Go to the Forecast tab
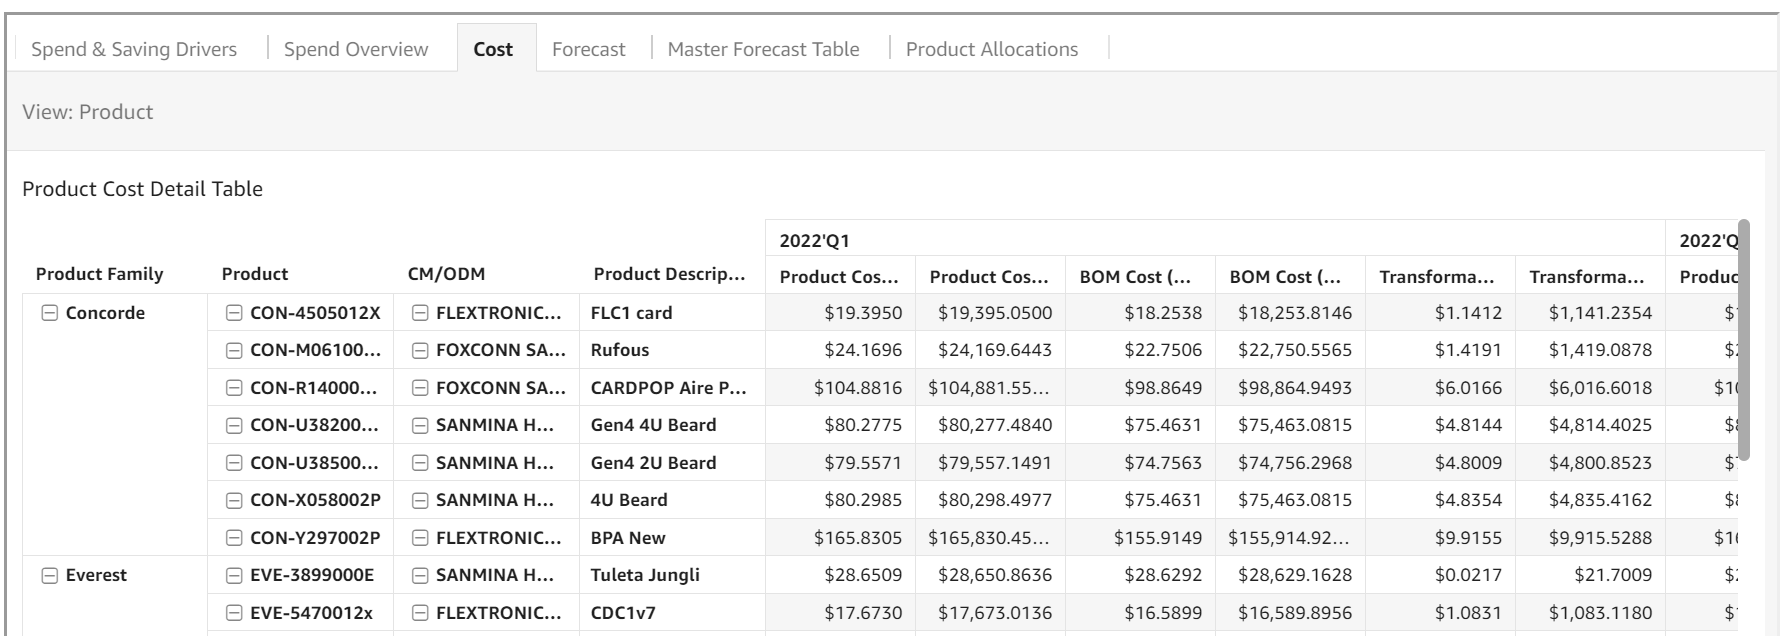Screen dimensions: 1787x636 [588, 49]
